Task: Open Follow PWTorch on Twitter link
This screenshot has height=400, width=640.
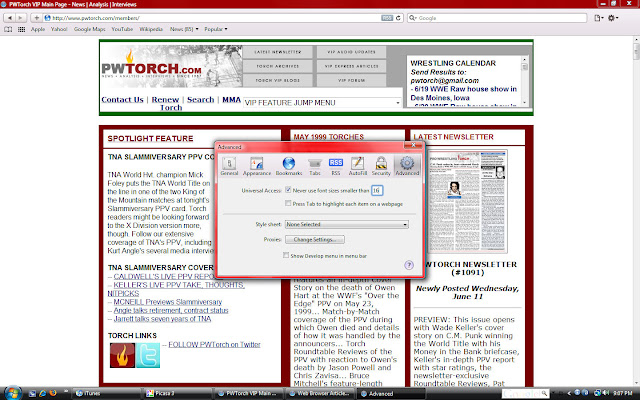Action: 214,344
